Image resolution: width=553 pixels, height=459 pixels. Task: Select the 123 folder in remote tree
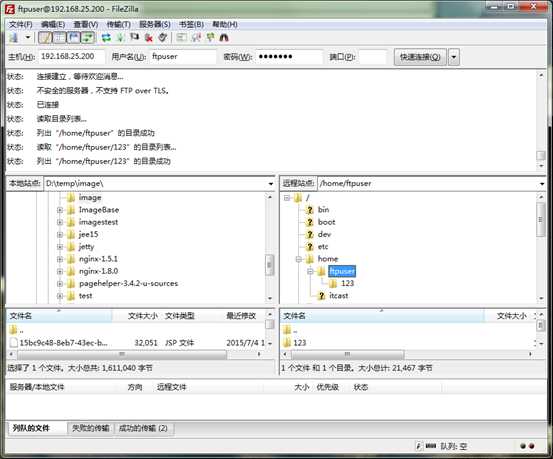(x=347, y=283)
